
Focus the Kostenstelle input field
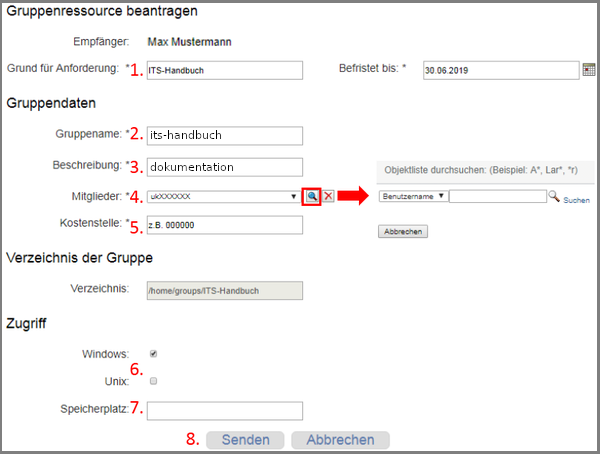(x=224, y=224)
